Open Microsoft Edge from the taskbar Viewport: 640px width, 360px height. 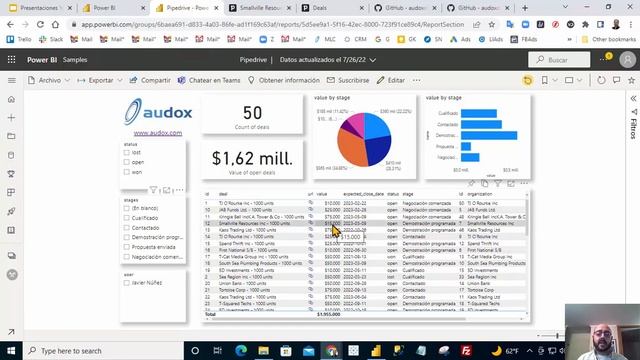click(x=241, y=351)
